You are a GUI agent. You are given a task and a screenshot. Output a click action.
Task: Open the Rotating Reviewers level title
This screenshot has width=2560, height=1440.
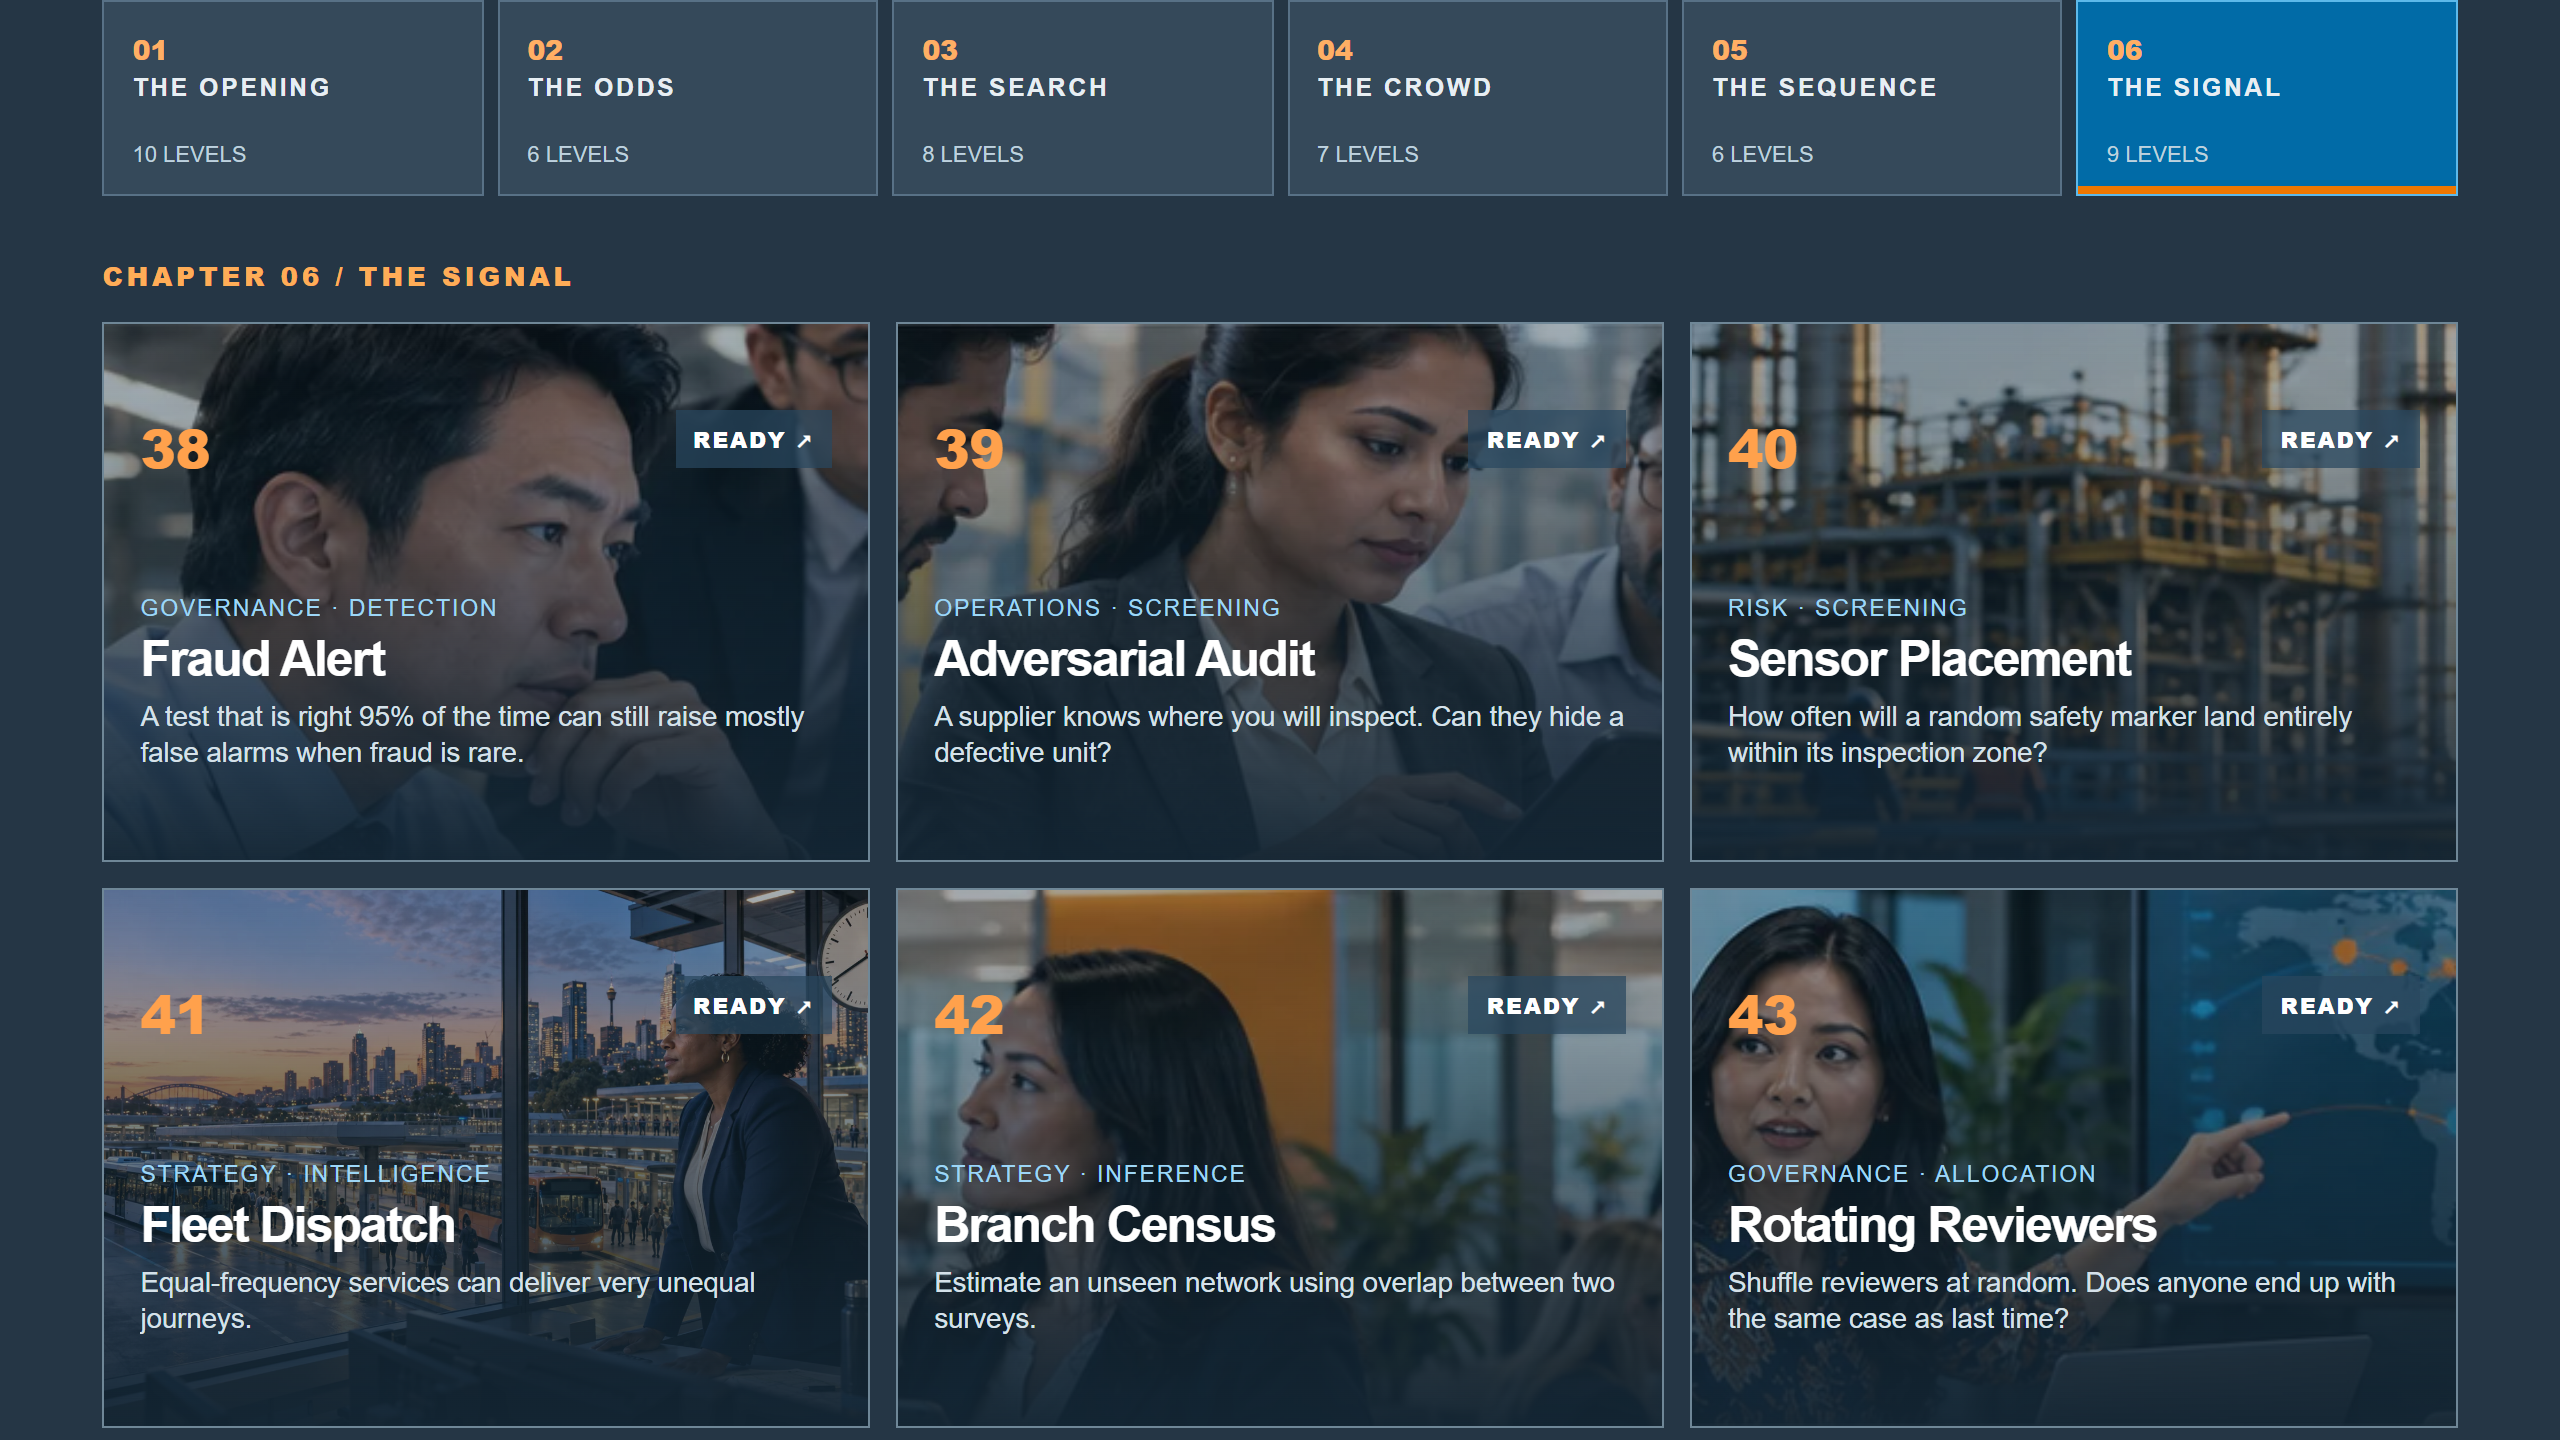1942,1225
